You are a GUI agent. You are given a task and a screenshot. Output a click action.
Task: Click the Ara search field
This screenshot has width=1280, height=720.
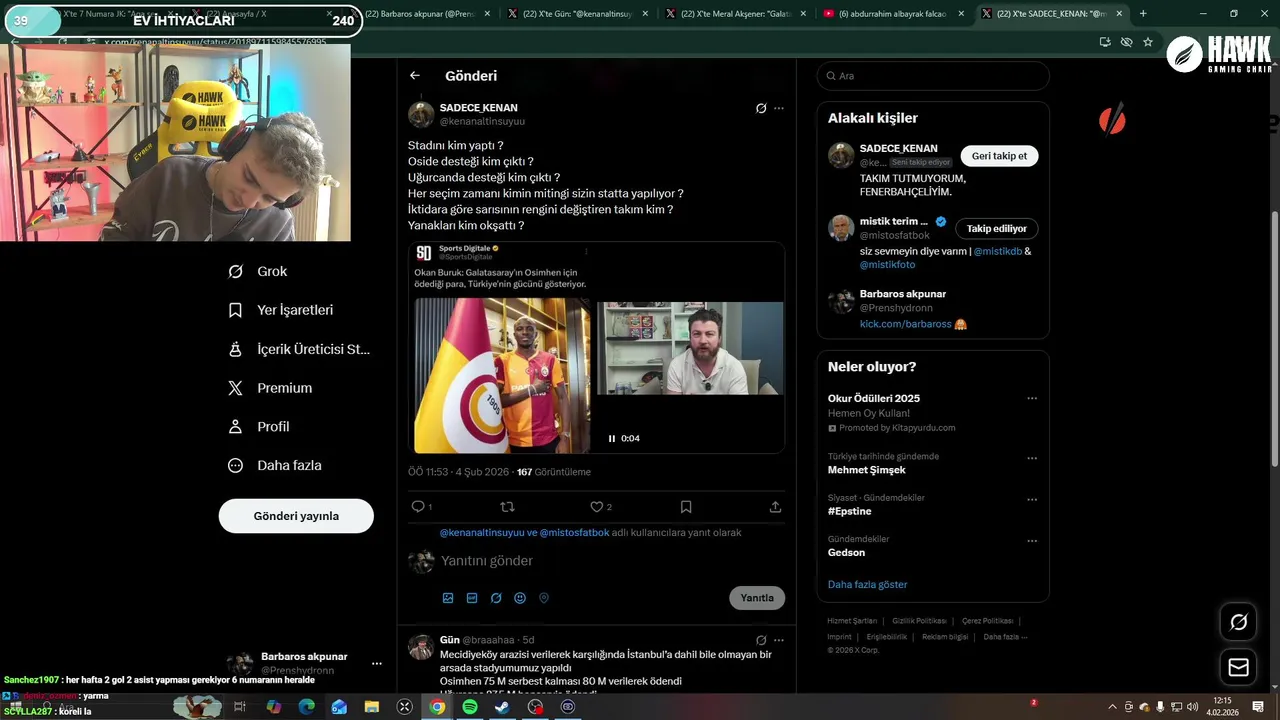pyautogui.click(x=933, y=76)
